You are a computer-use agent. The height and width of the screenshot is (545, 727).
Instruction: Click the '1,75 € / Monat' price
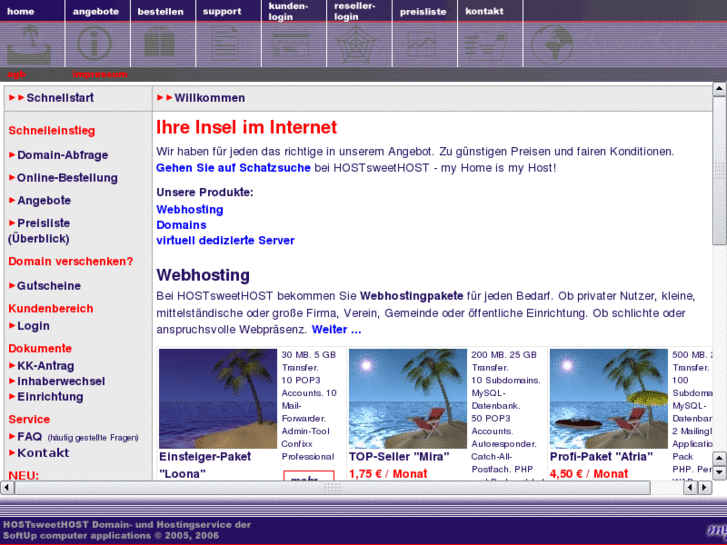point(388,474)
